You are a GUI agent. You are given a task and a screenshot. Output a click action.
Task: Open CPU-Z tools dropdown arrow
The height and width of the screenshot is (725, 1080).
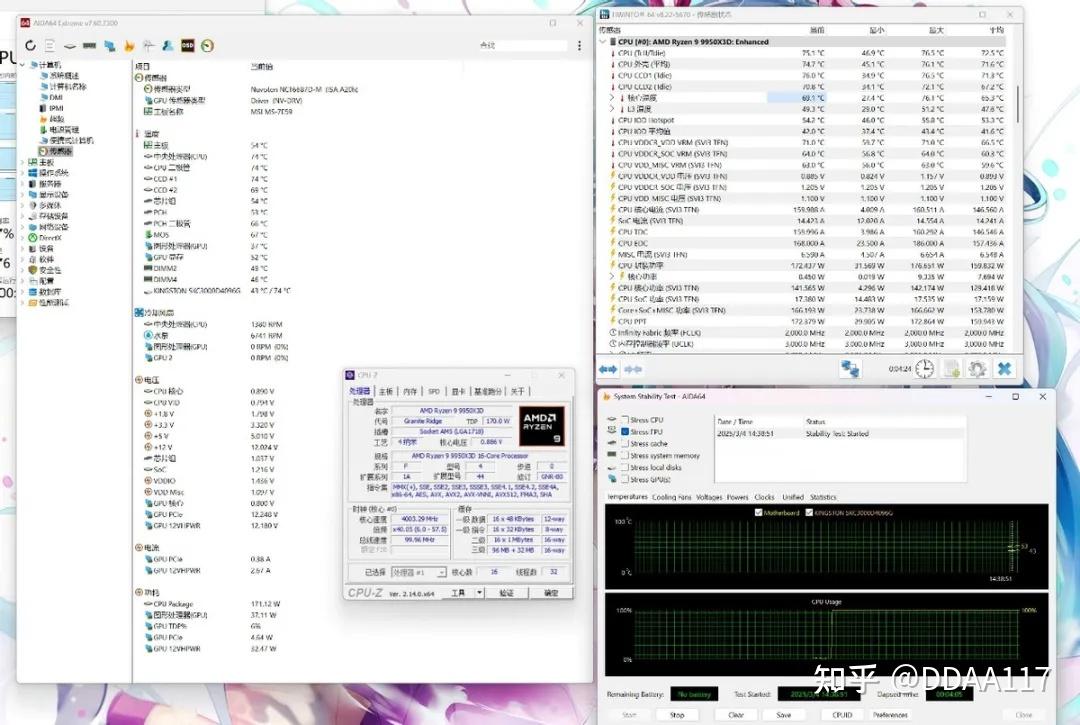pos(479,593)
